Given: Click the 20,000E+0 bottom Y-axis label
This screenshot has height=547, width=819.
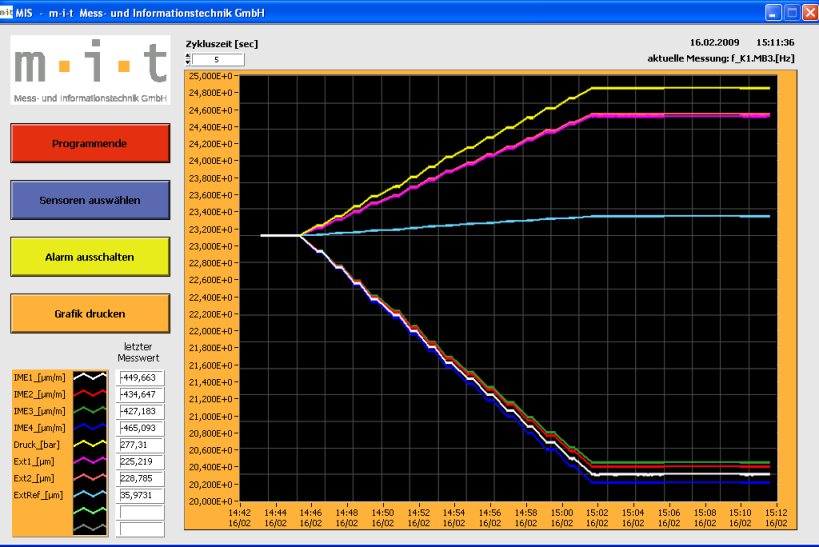Looking at the screenshot, I should click(x=210, y=502).
